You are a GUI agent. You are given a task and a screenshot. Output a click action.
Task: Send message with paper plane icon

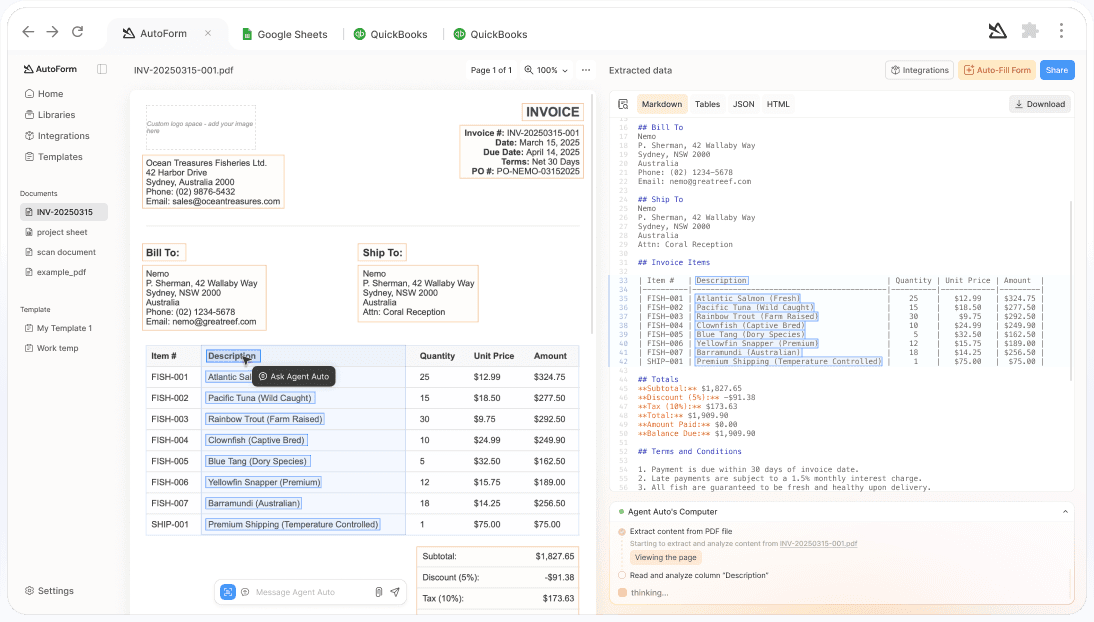[x=395, y=592]
